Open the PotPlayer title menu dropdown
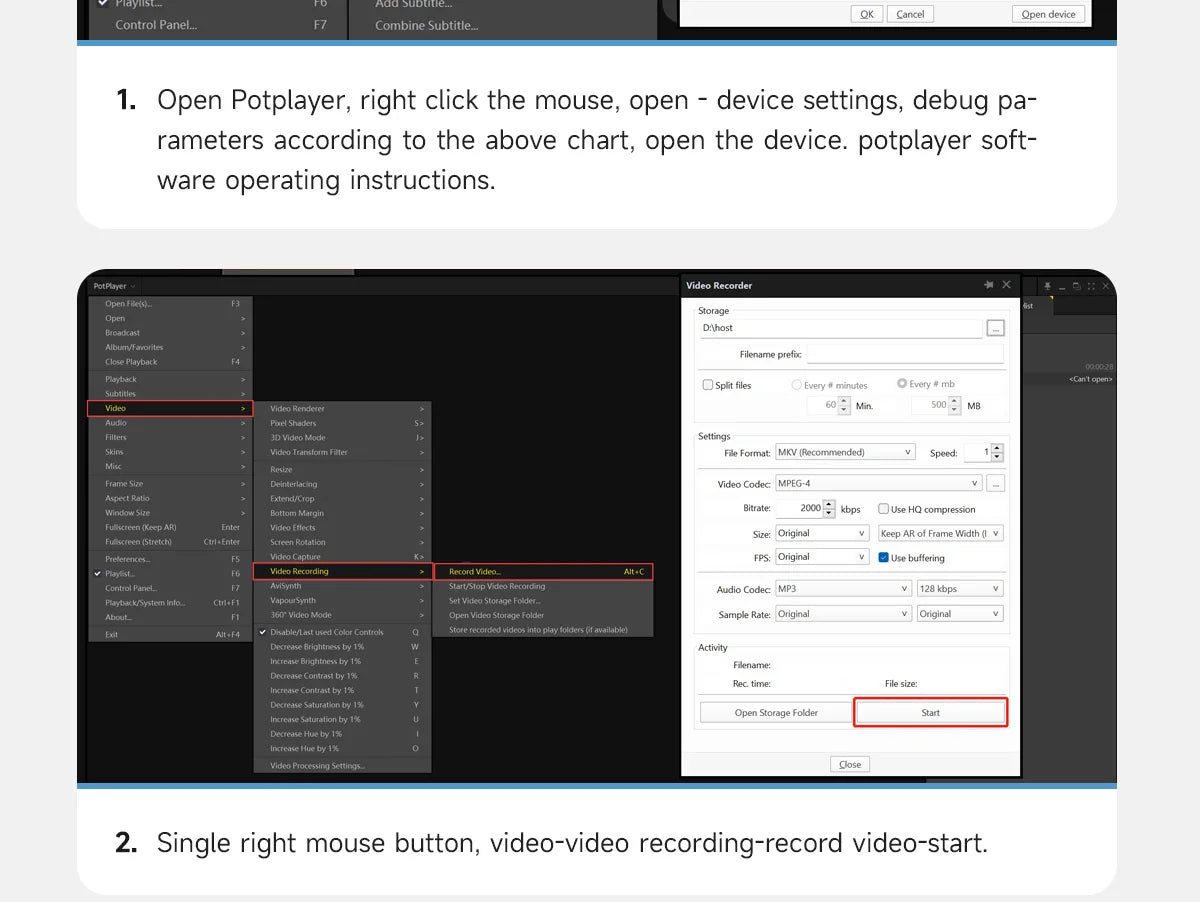Screen dimensions: 1200x902 coord(114,286)
